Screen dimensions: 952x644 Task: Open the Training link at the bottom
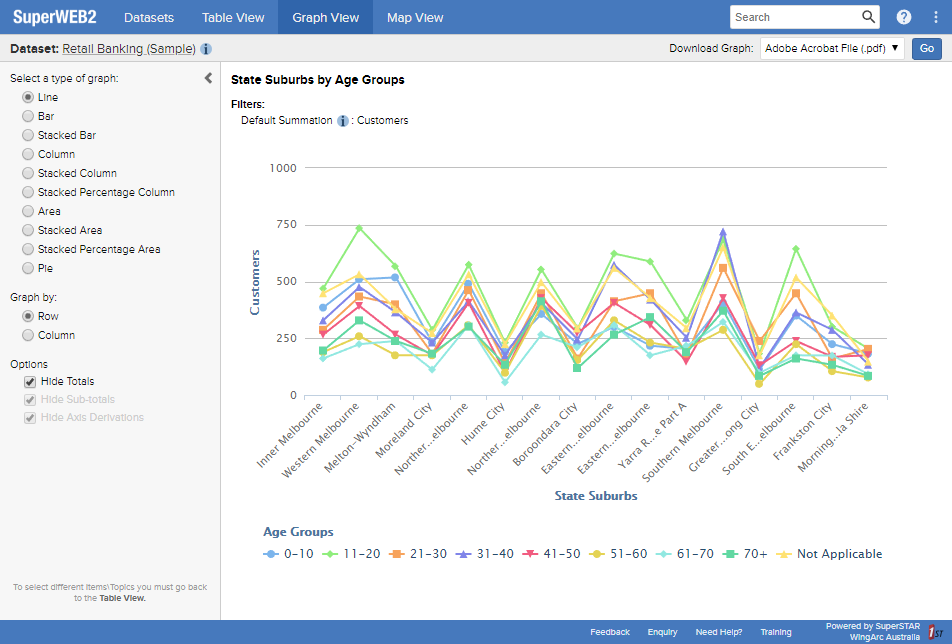point(776,631)
